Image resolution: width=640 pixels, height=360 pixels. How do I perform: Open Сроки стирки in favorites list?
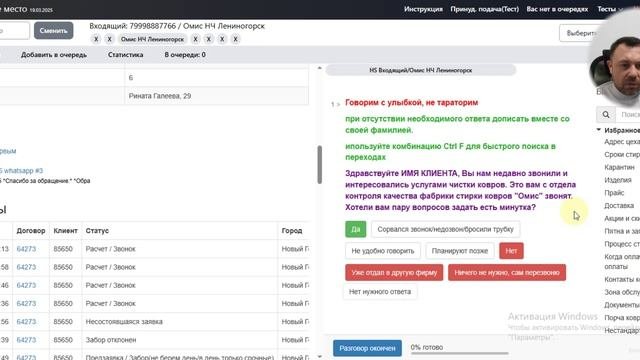coord(622,155)
